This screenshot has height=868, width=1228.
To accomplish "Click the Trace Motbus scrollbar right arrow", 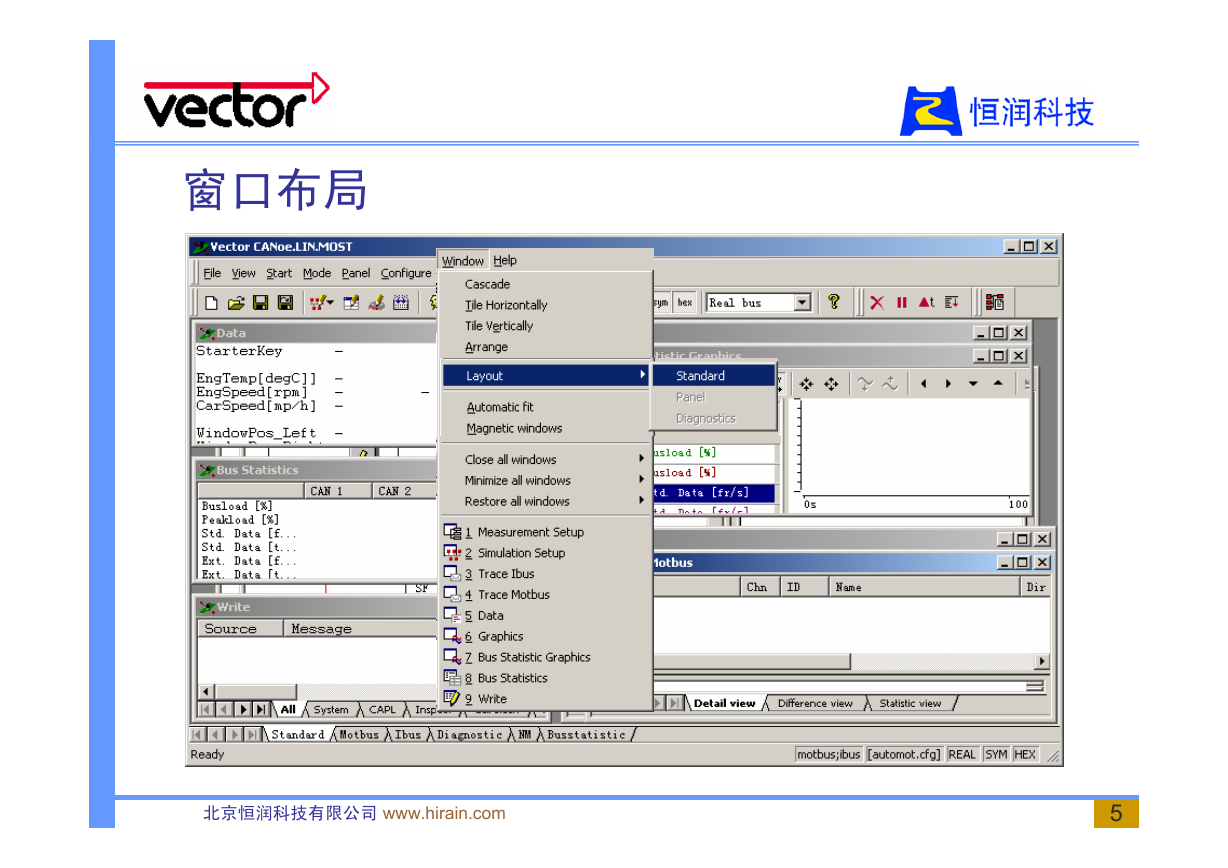I will 1042,662.
